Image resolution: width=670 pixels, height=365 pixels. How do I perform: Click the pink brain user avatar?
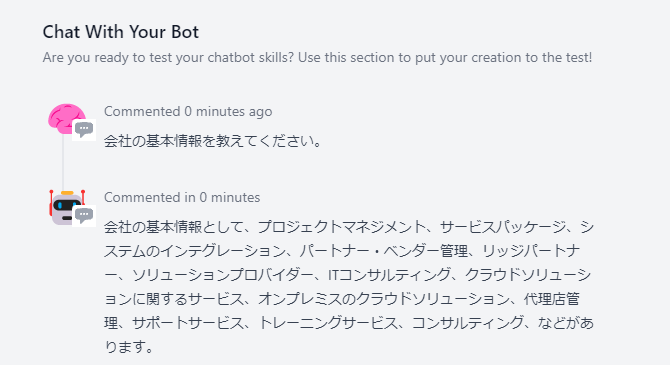coord(67,118)
